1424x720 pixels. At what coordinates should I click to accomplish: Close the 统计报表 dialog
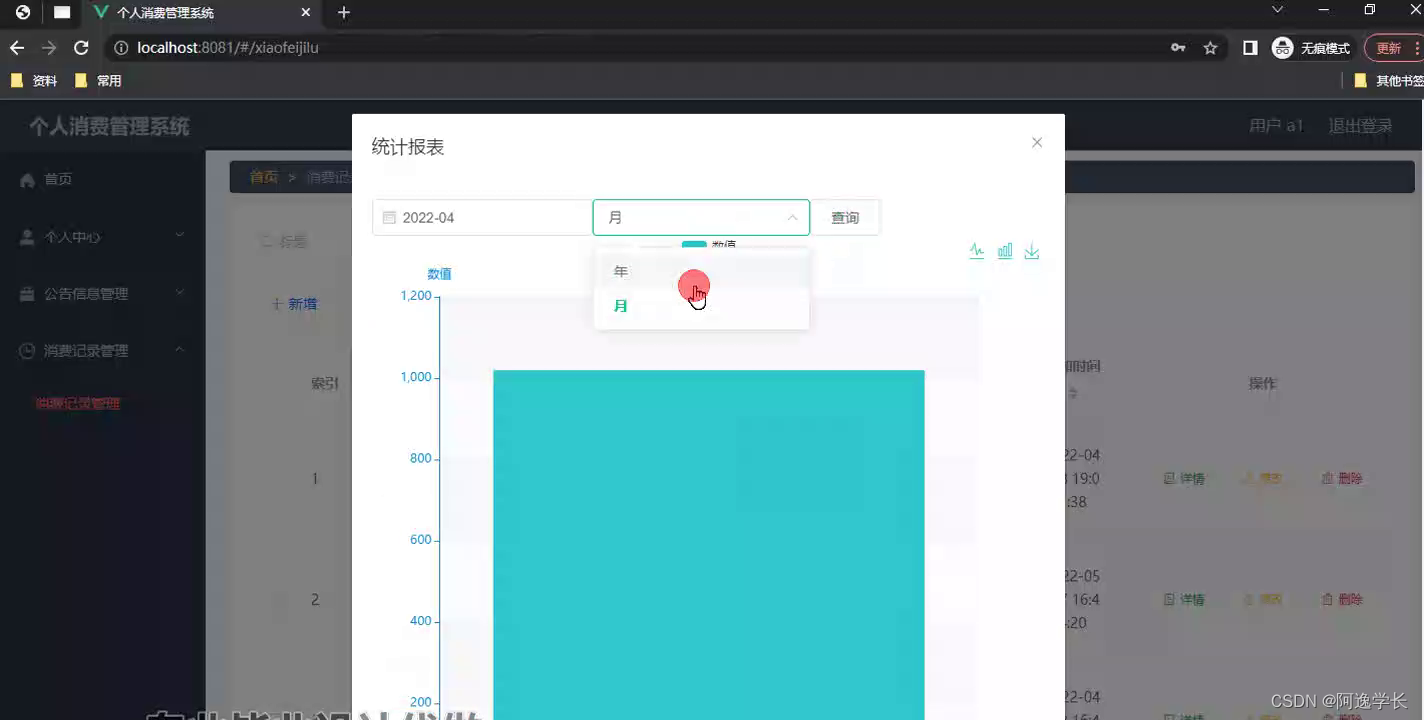[1037, 142]
